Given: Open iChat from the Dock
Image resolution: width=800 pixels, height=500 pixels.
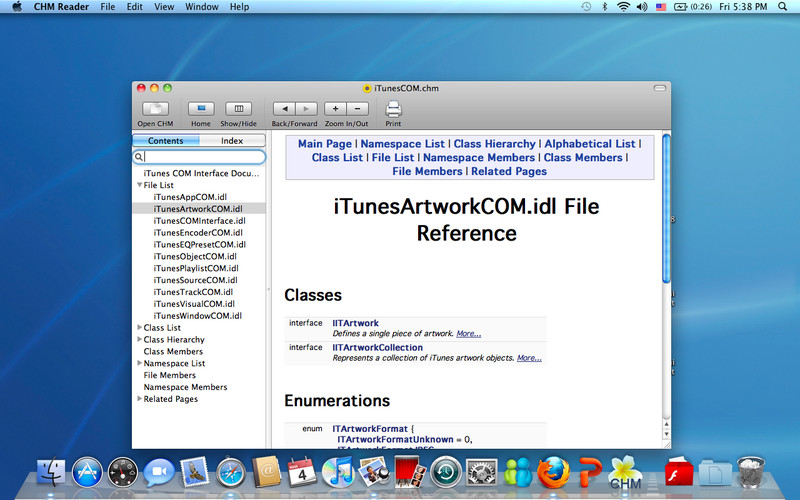Looking at the screenshot, I should click(159, 472).
